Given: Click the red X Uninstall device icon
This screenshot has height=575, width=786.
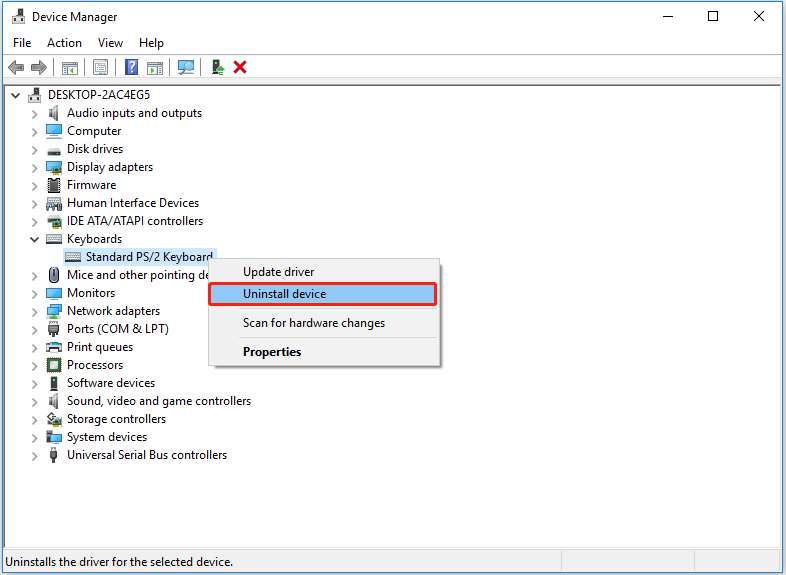Looking at the screenshot, I should click(x=240, y=67).
